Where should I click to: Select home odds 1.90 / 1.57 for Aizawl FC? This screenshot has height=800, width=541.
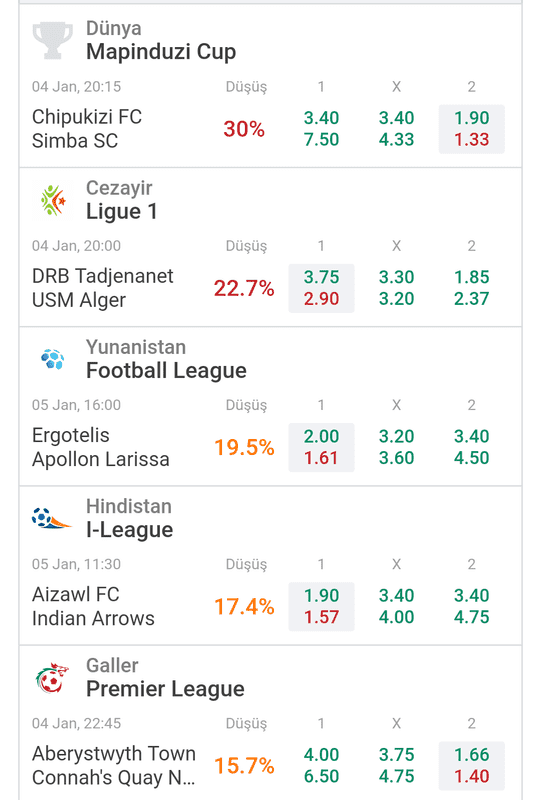pyautogui.click(x=322, y=607)
